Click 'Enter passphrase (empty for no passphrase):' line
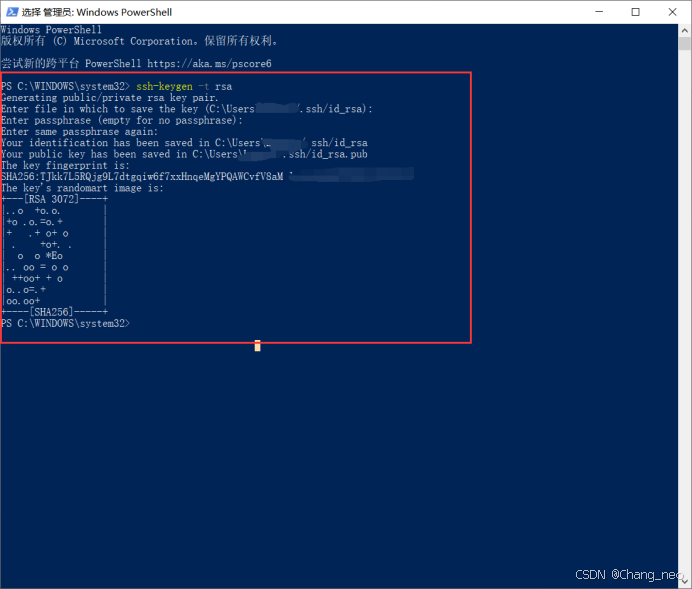Image resolution: width=692 pixels, height=589 pixels. [x=121, y=120]
